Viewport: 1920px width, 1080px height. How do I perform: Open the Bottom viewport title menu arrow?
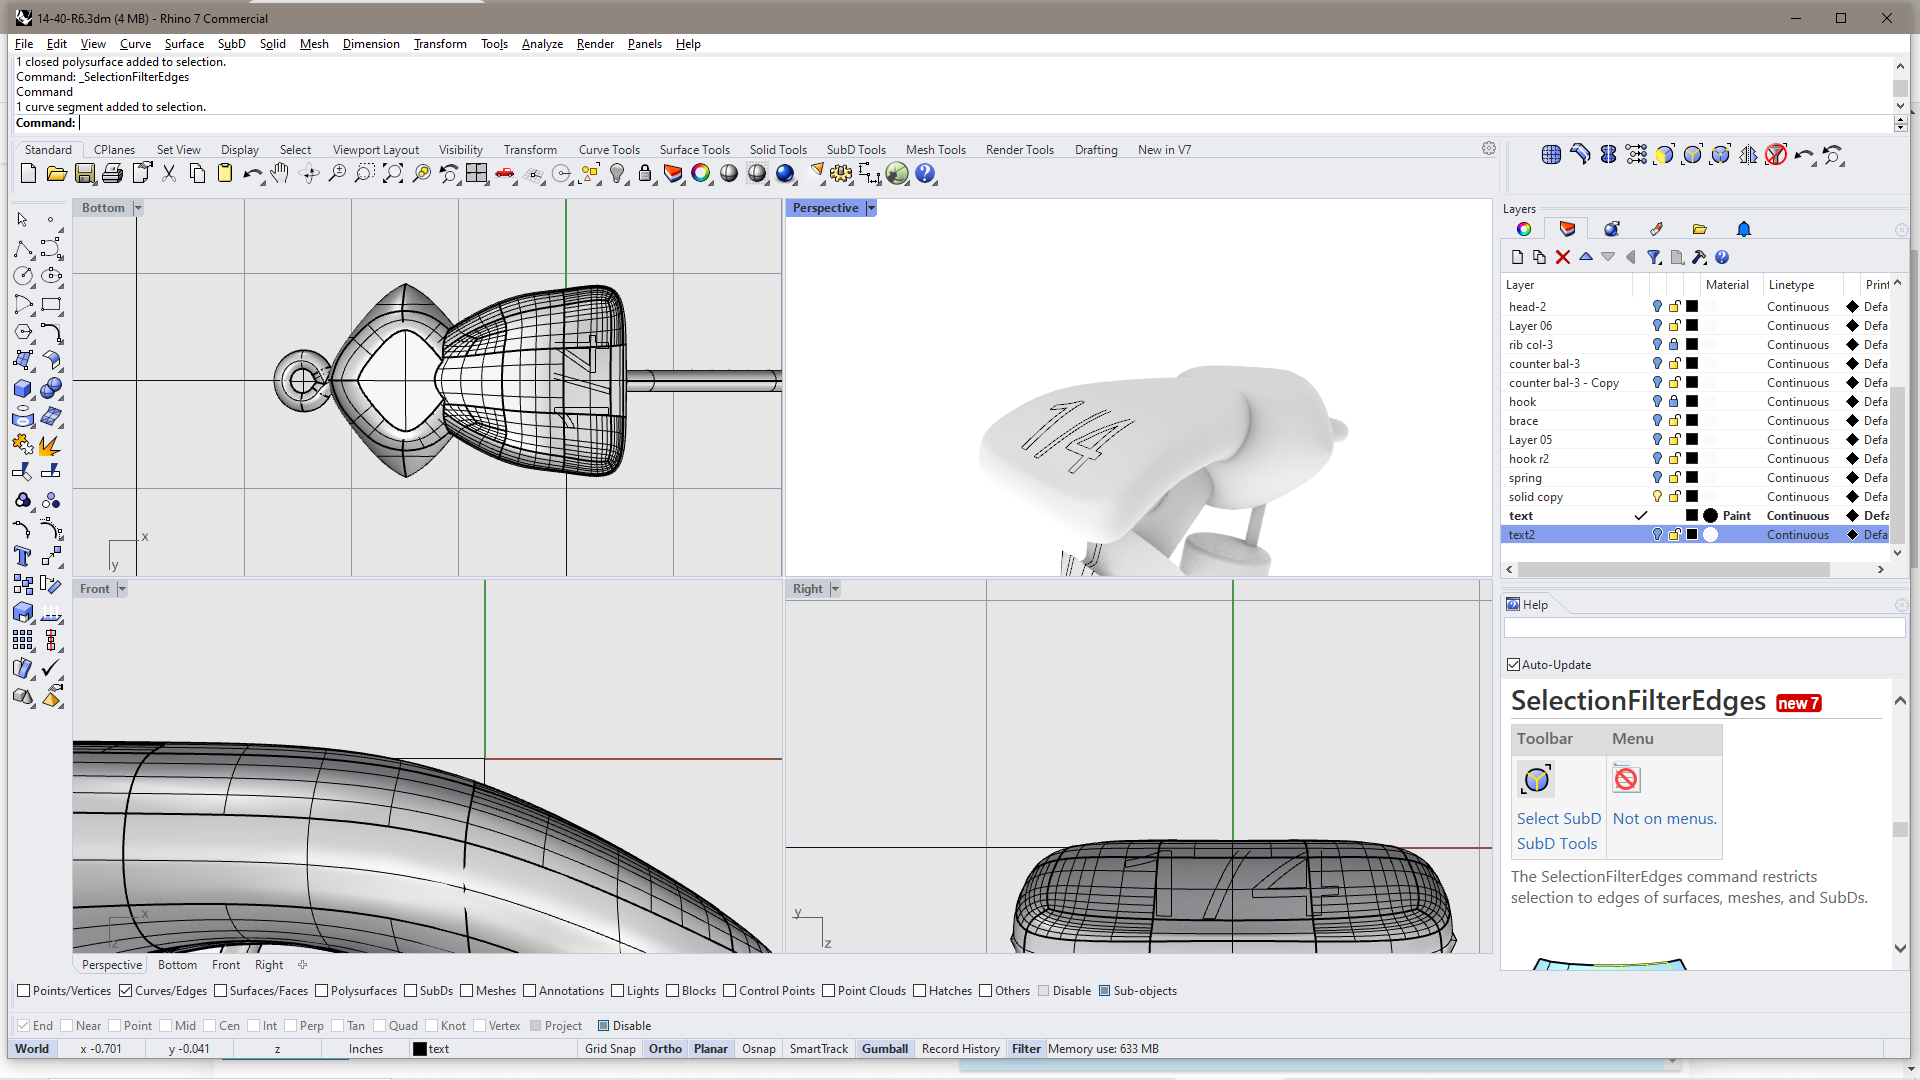[x=138, y=208]
